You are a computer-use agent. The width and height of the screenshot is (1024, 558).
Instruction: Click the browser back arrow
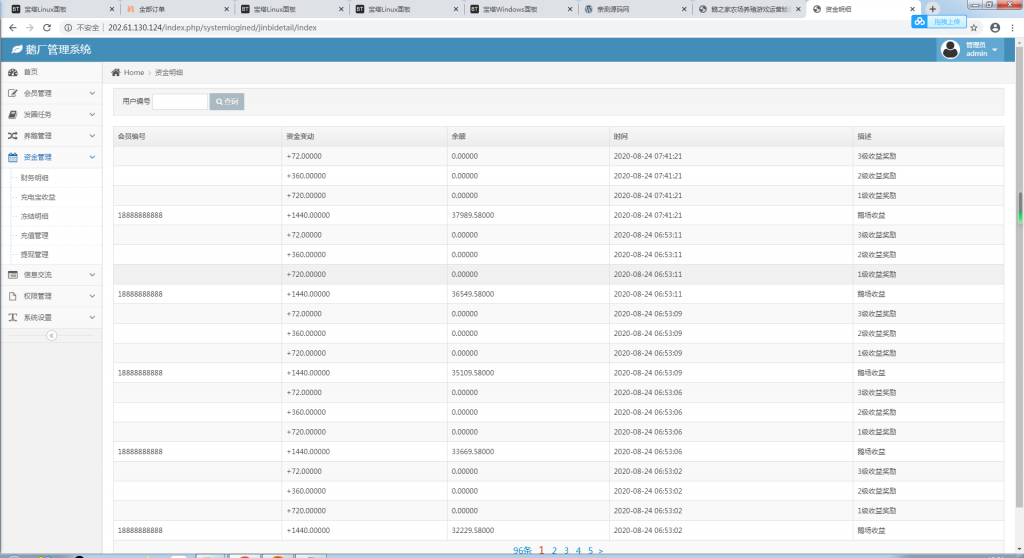point(10,28)
